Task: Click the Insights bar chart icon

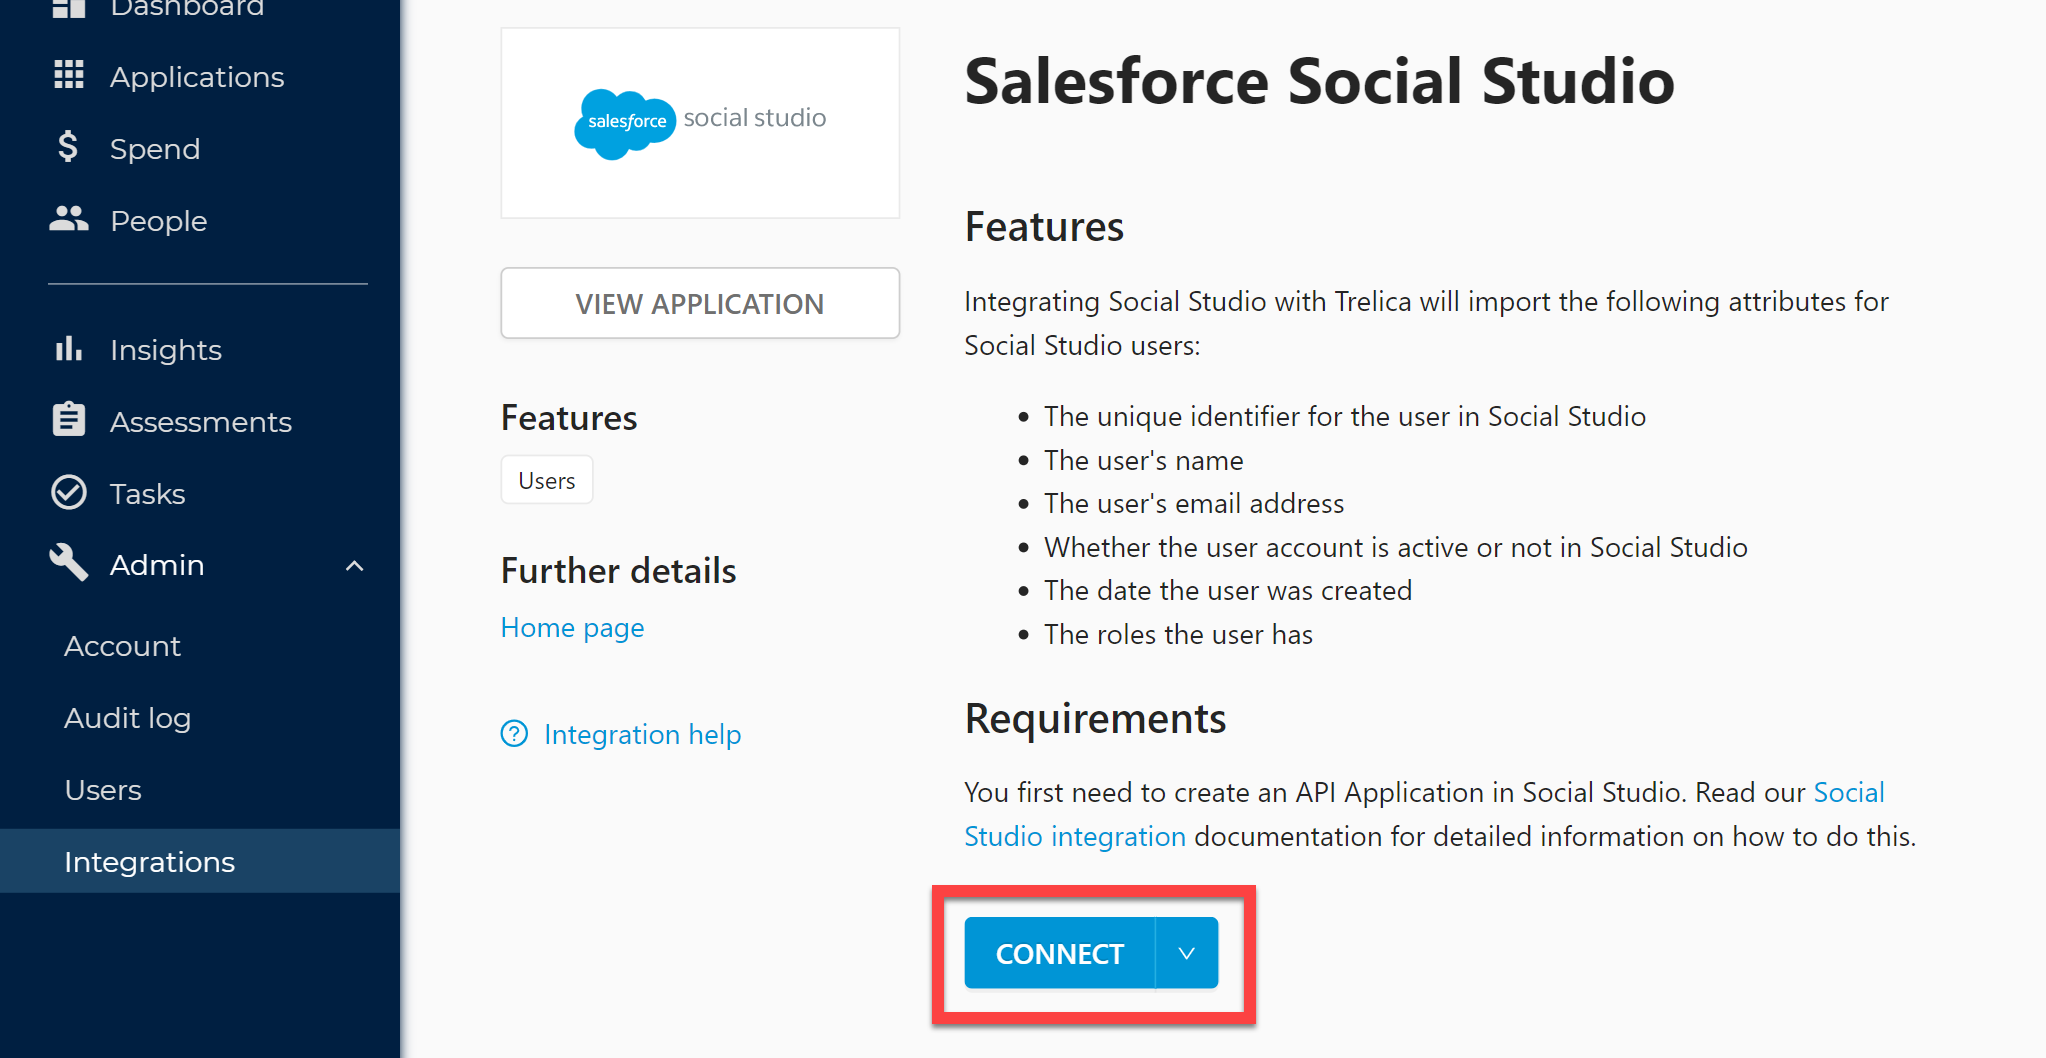Action: tap(68, 348)
